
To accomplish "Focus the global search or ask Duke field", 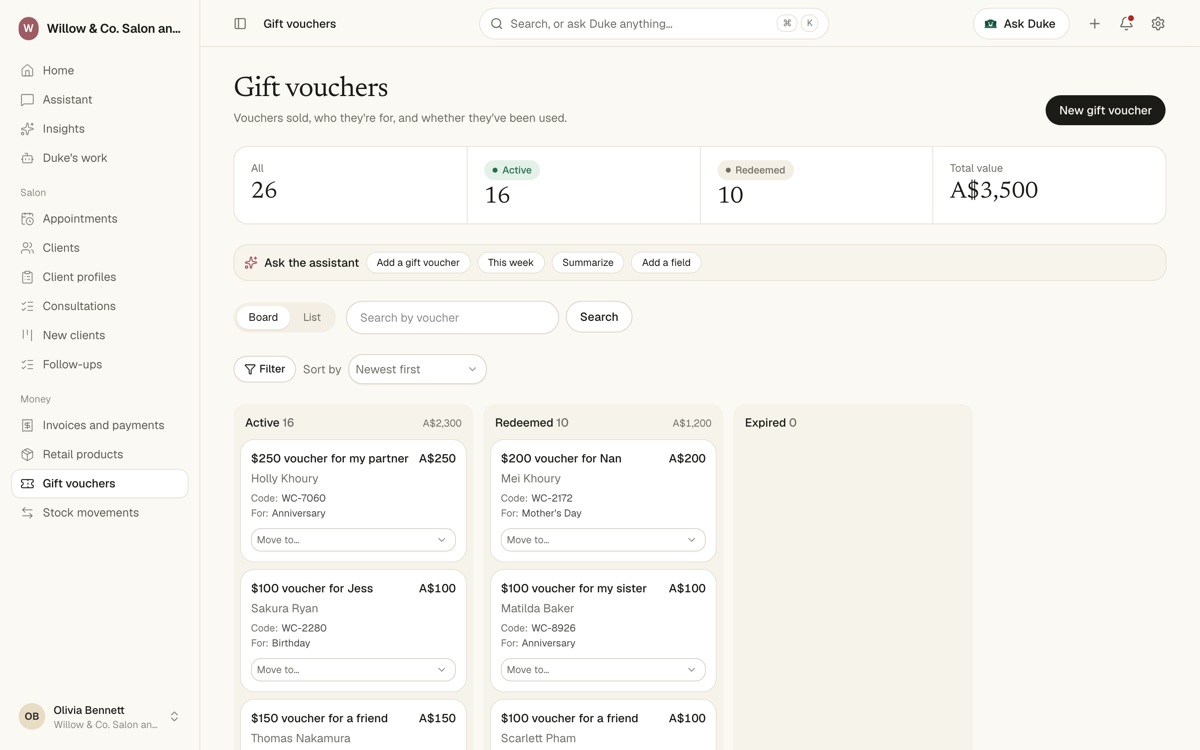I will tap(654, 24).
